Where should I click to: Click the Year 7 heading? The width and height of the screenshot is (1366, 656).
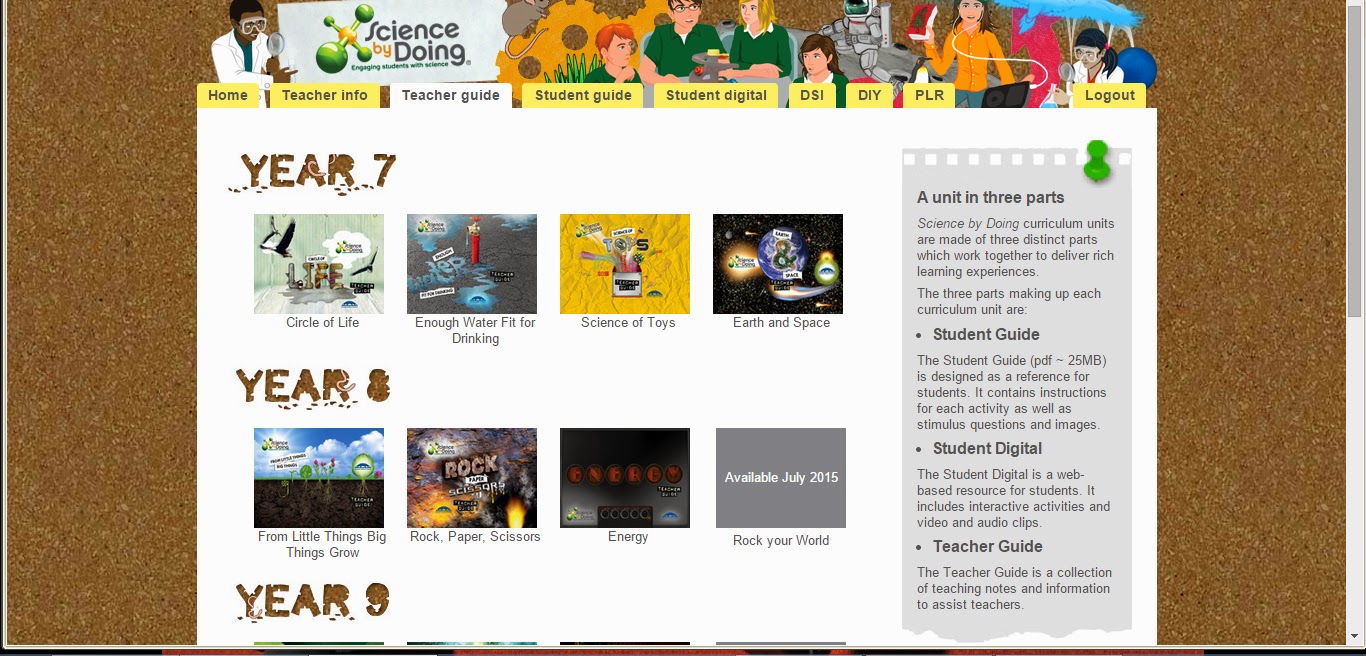[x=313, y=172]
